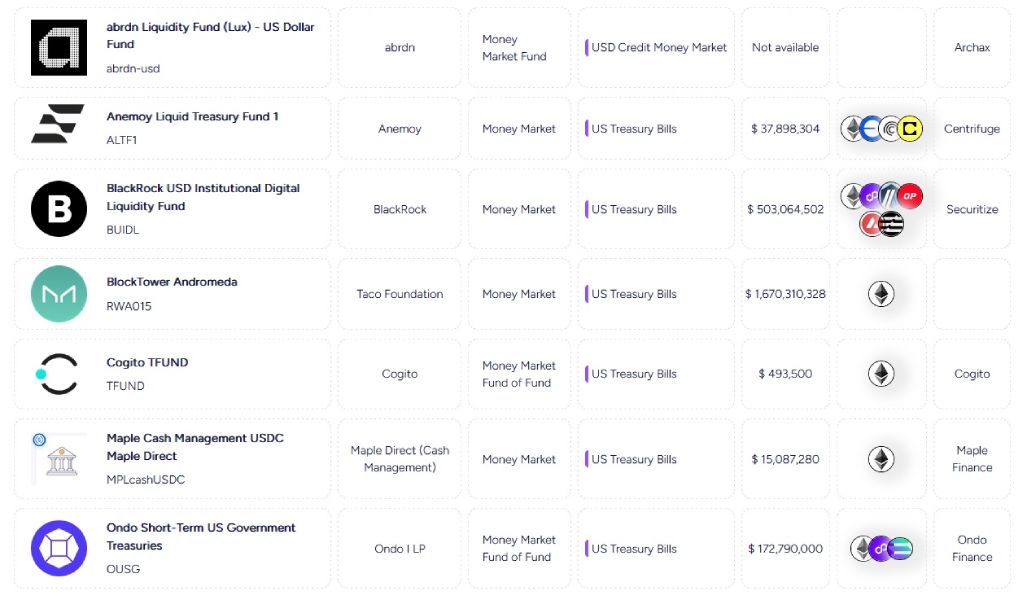This screenshot has width=1027, height=600.
Task: Select the Taco Foundation issuer cell
Action: (x=400, y=294)
